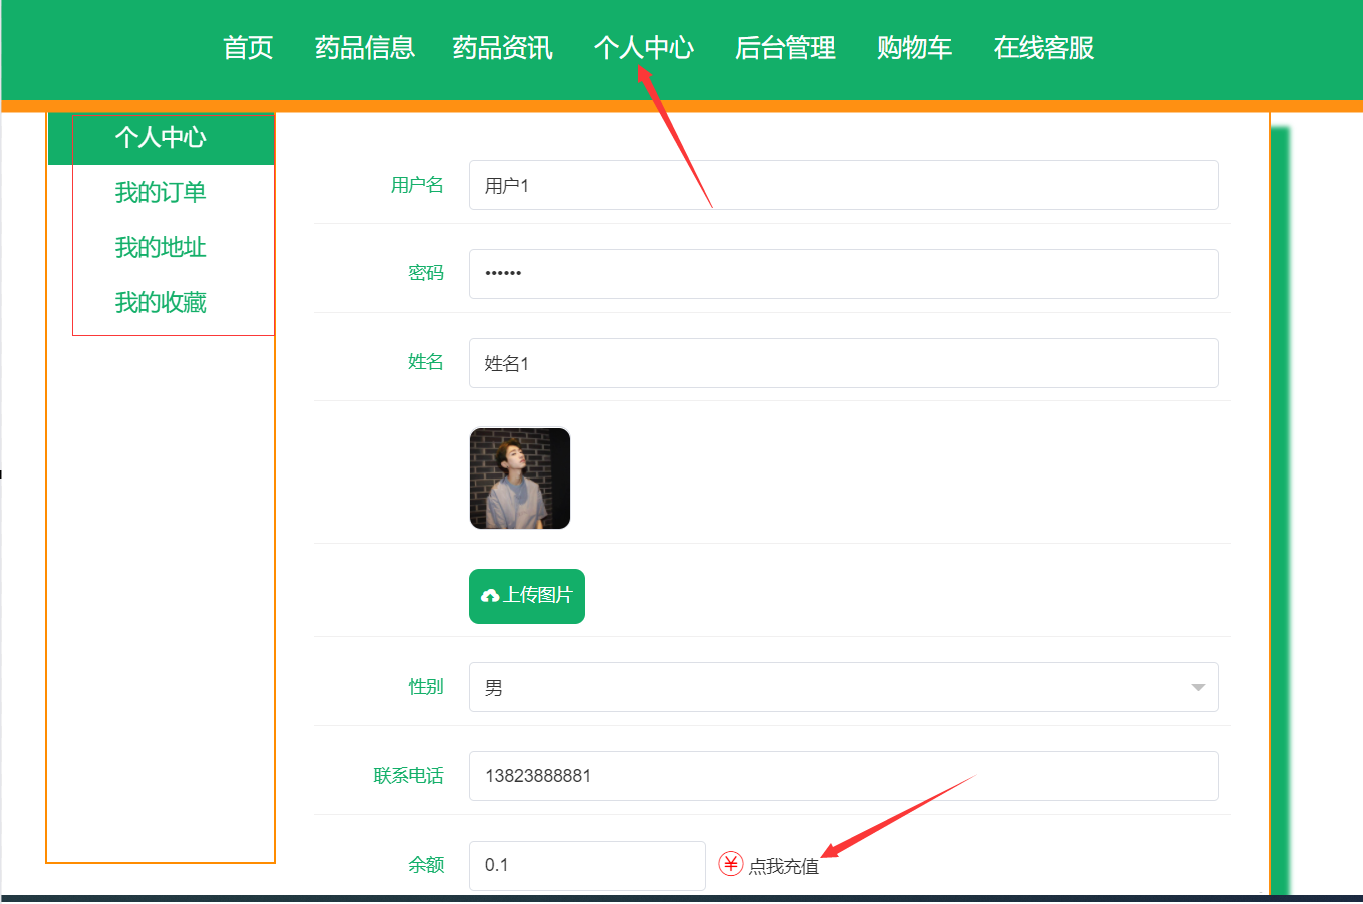Select the 个人中心 sidebar tab
Image resolution: width=1363 pixels, height=904 pixels.
[x=161, y=138]
